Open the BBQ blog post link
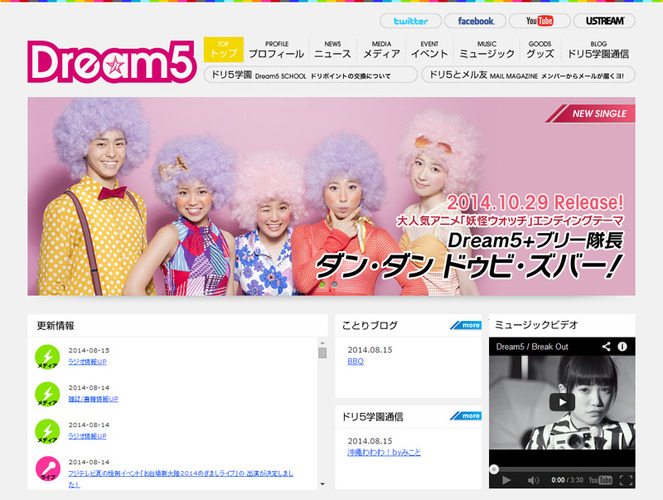This screenshot has height=500, width=663. pyautogui.click(x=356, y=361)
